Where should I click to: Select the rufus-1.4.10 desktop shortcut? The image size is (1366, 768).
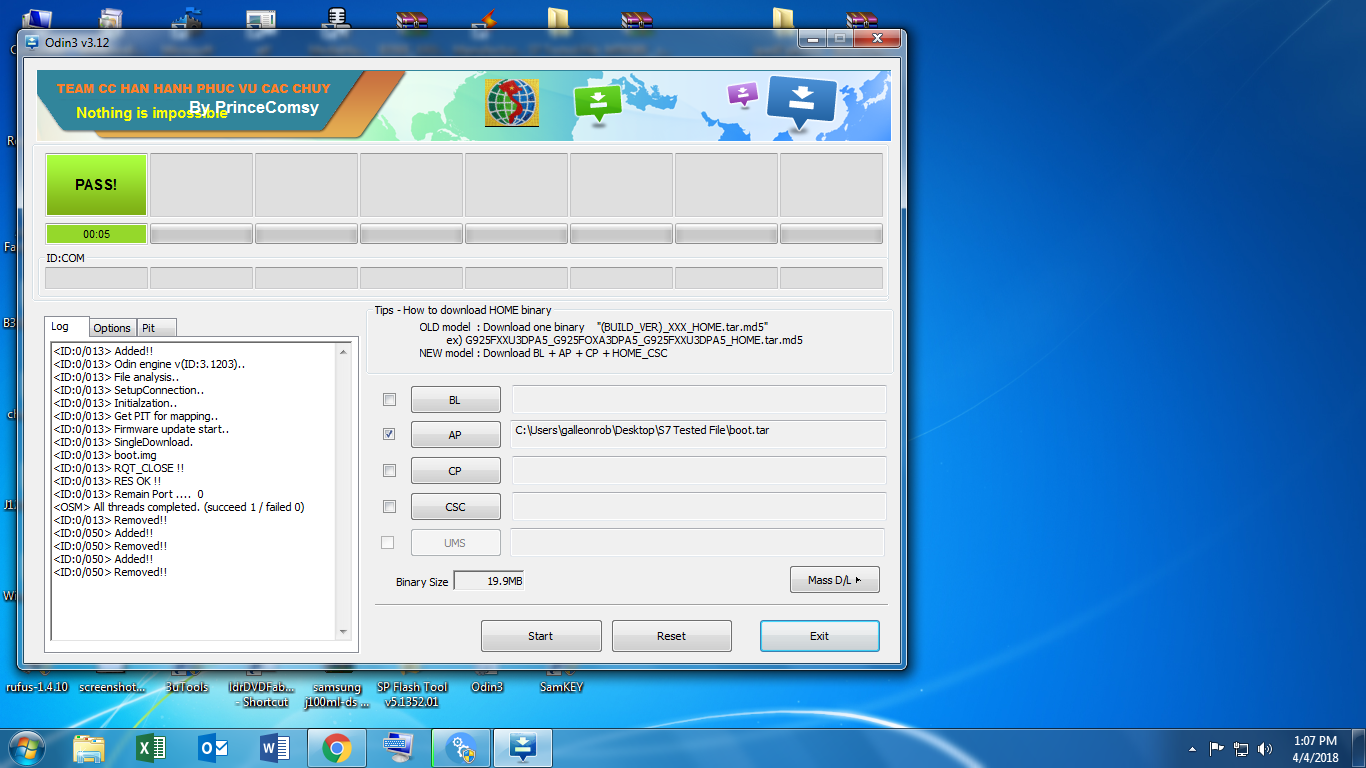click(x=37, y=687)
